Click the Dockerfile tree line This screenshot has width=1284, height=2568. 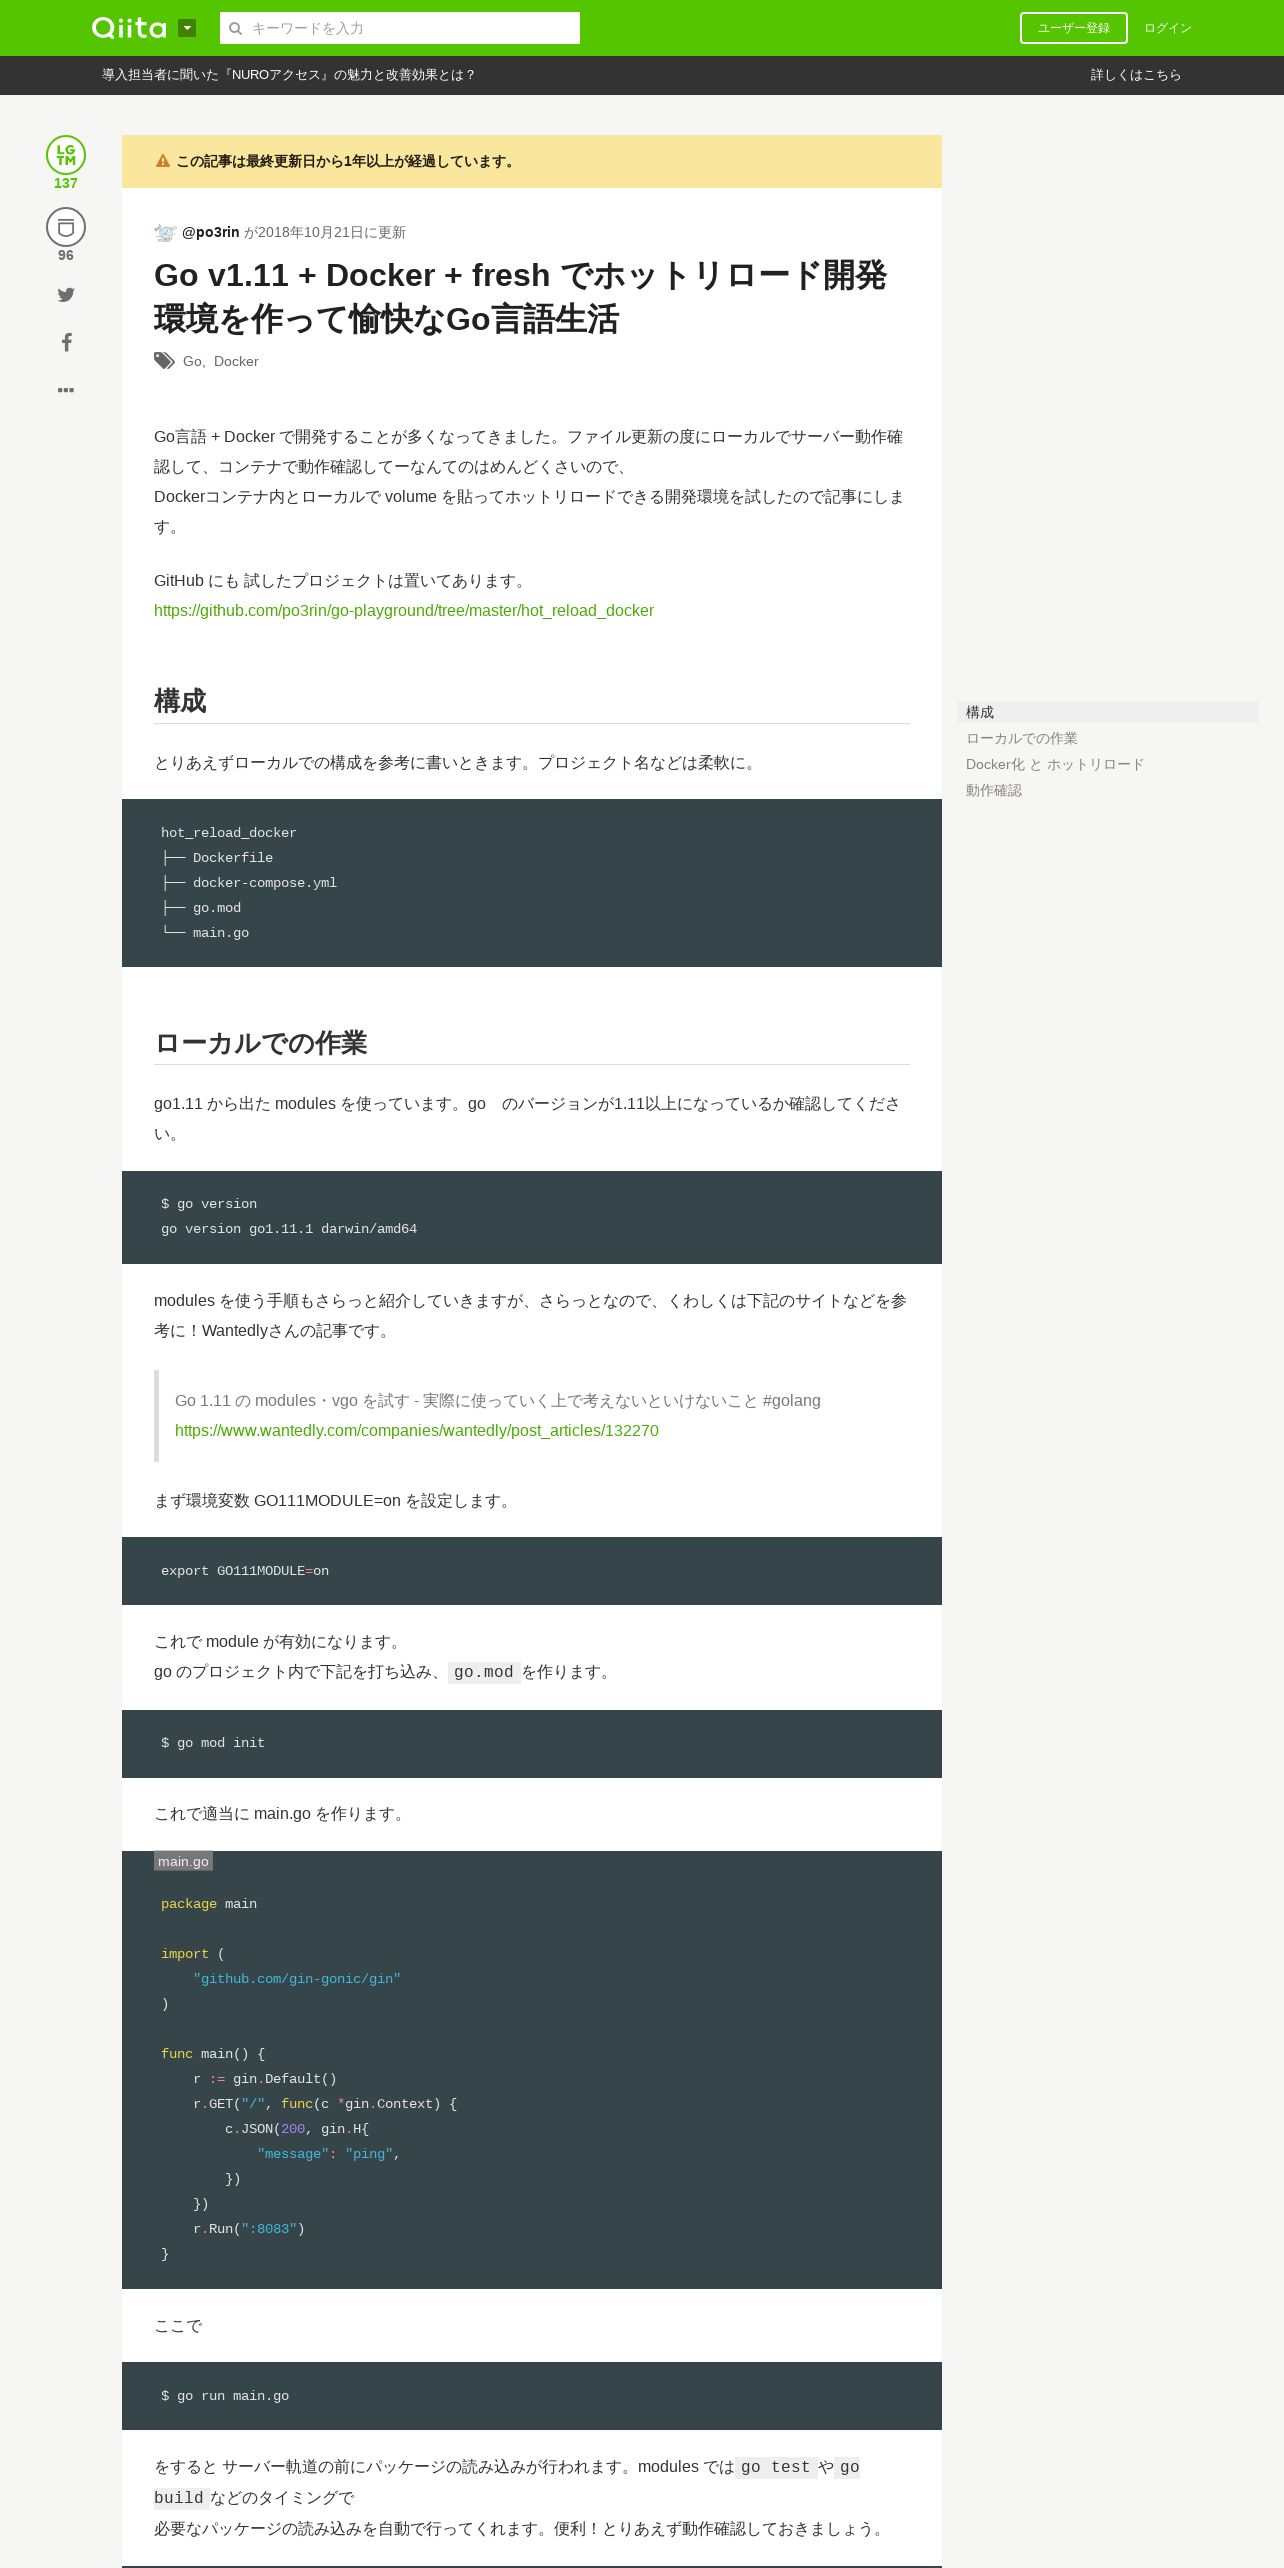(x=217, y=858)
